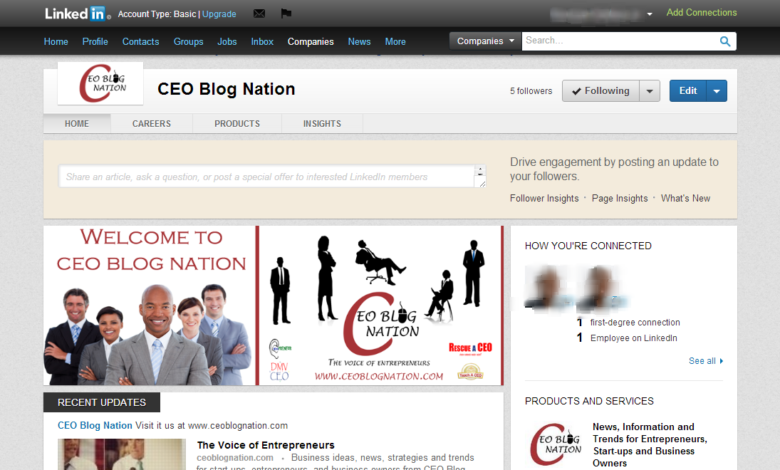Switch to the CAREERS tab

point(151,123)
